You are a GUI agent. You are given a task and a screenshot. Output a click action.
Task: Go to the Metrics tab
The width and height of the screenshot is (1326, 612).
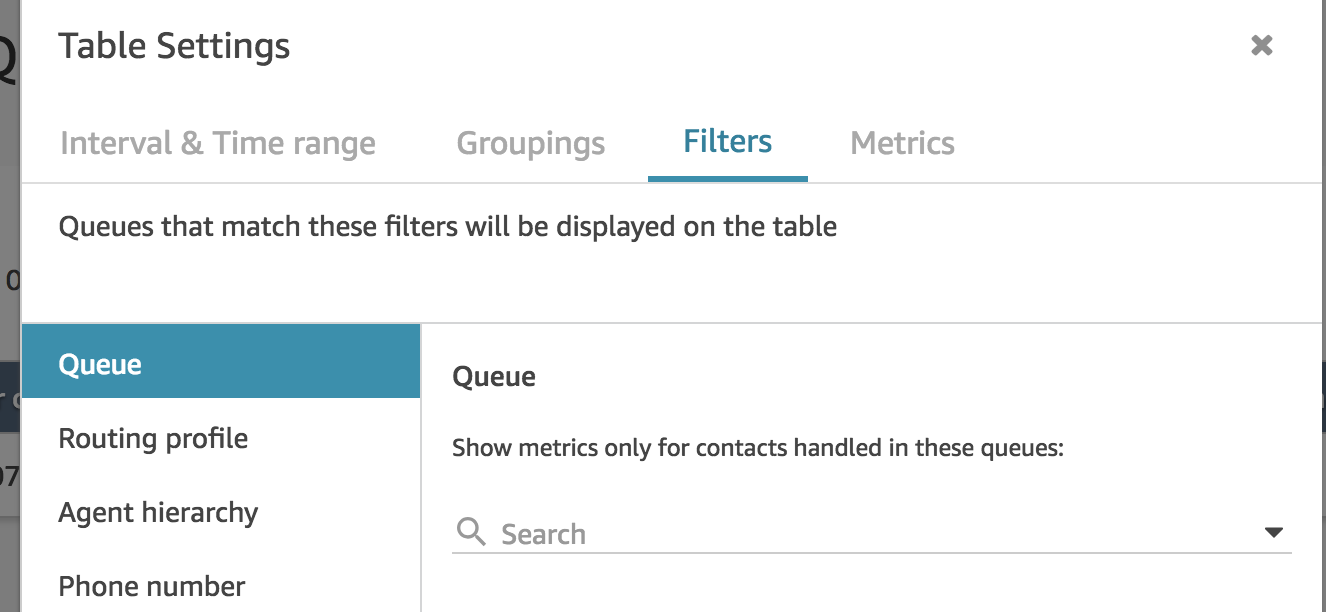pyautogui.click(x=902, y=143)
